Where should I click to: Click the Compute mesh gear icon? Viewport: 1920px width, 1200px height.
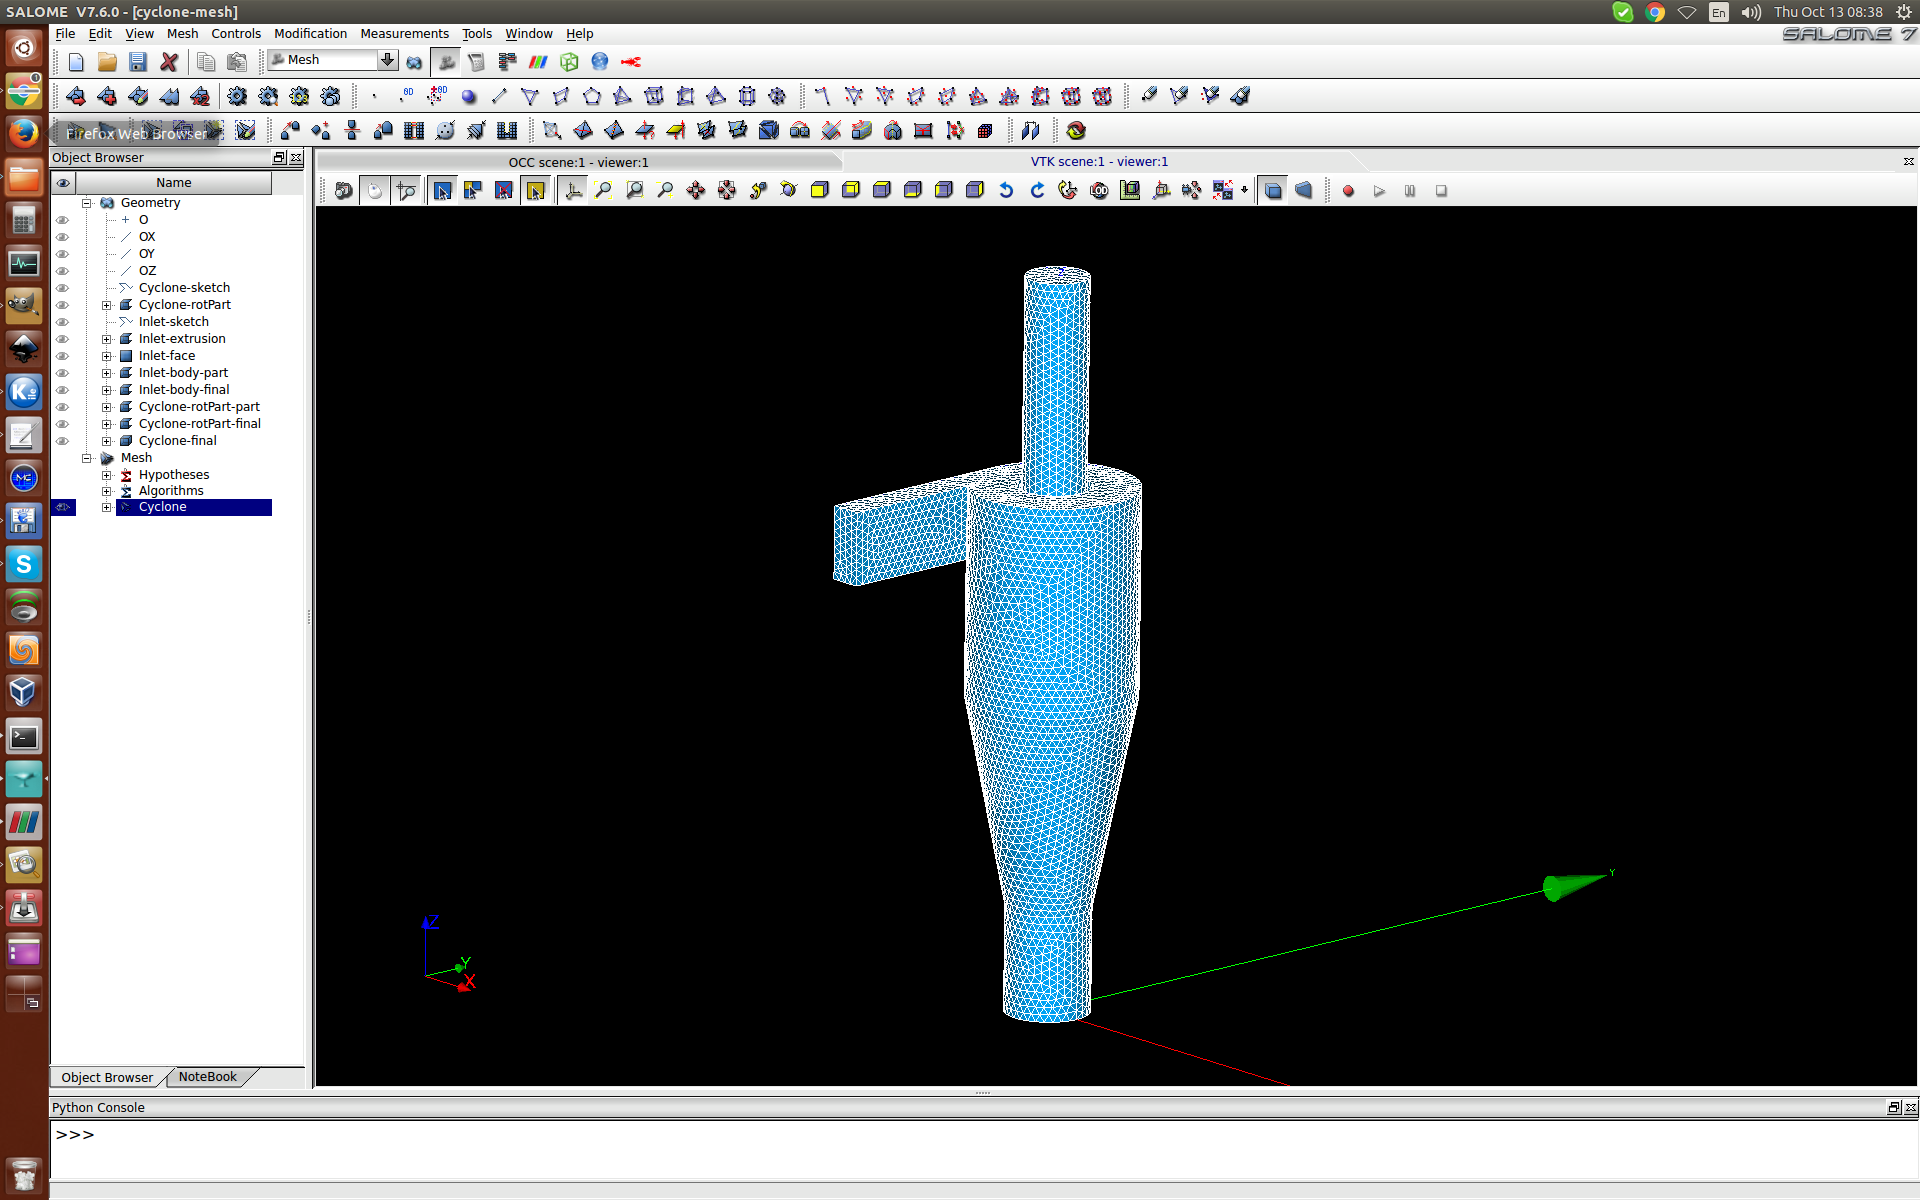237,96
